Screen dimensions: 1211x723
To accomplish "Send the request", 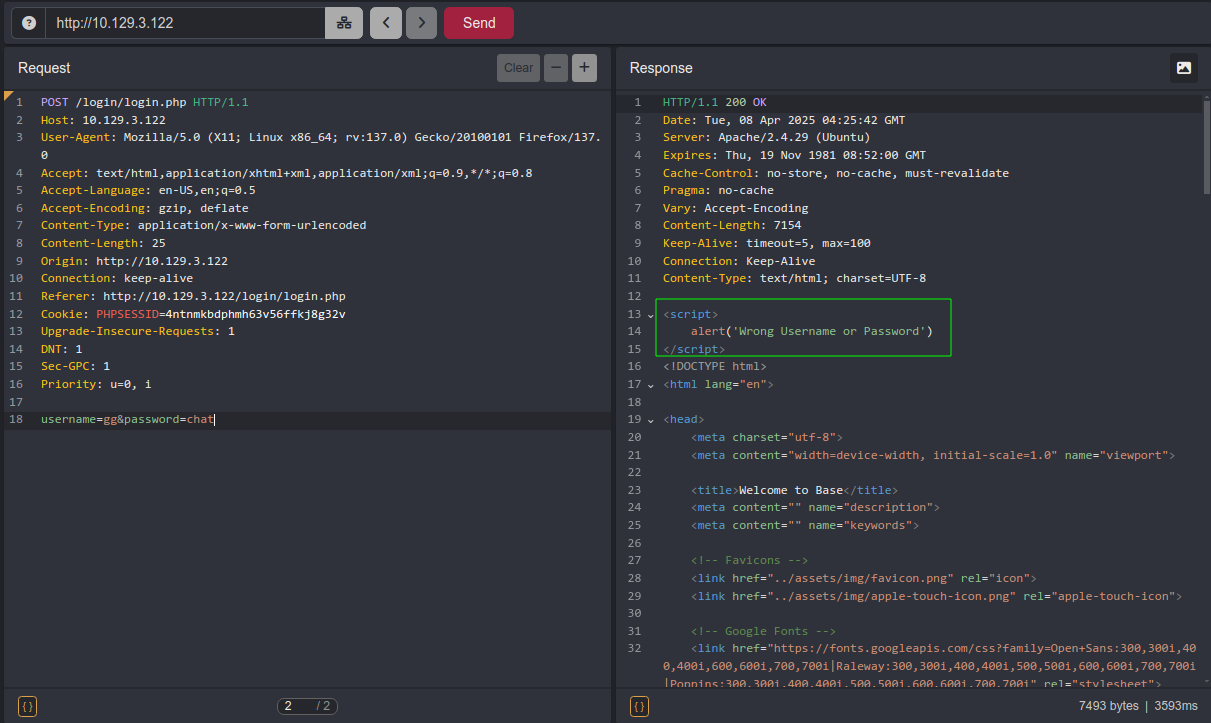I will [x=478, y=23].
